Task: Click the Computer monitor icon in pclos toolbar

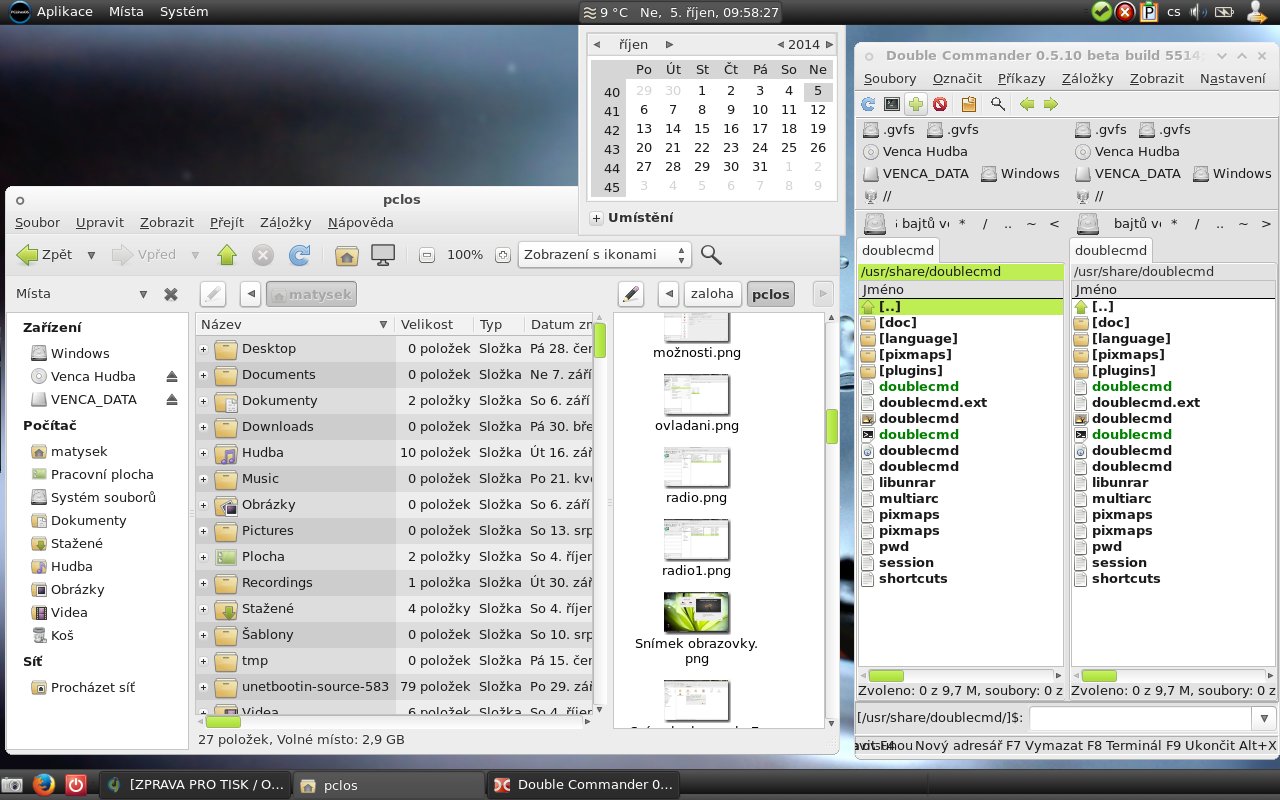Action: coord(381,255)
